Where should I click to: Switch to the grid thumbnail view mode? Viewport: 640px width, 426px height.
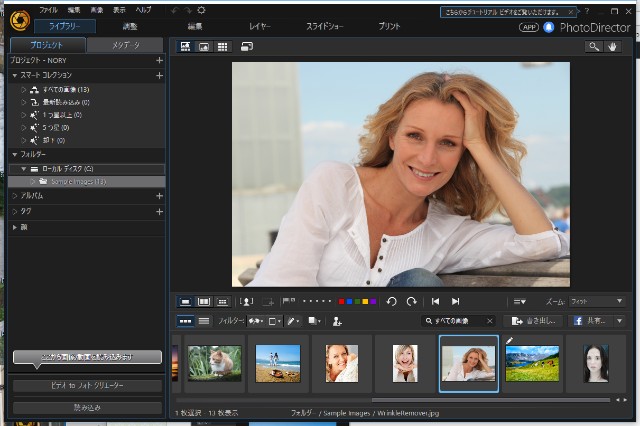pyautogui.click(x=222, y=46)
